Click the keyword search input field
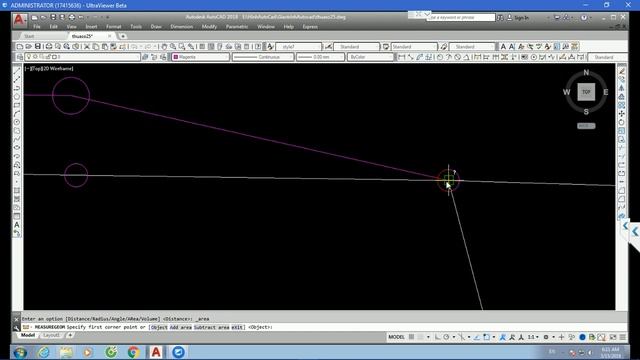The height and width of the screenshot is (360, 640). pos(460,18)
